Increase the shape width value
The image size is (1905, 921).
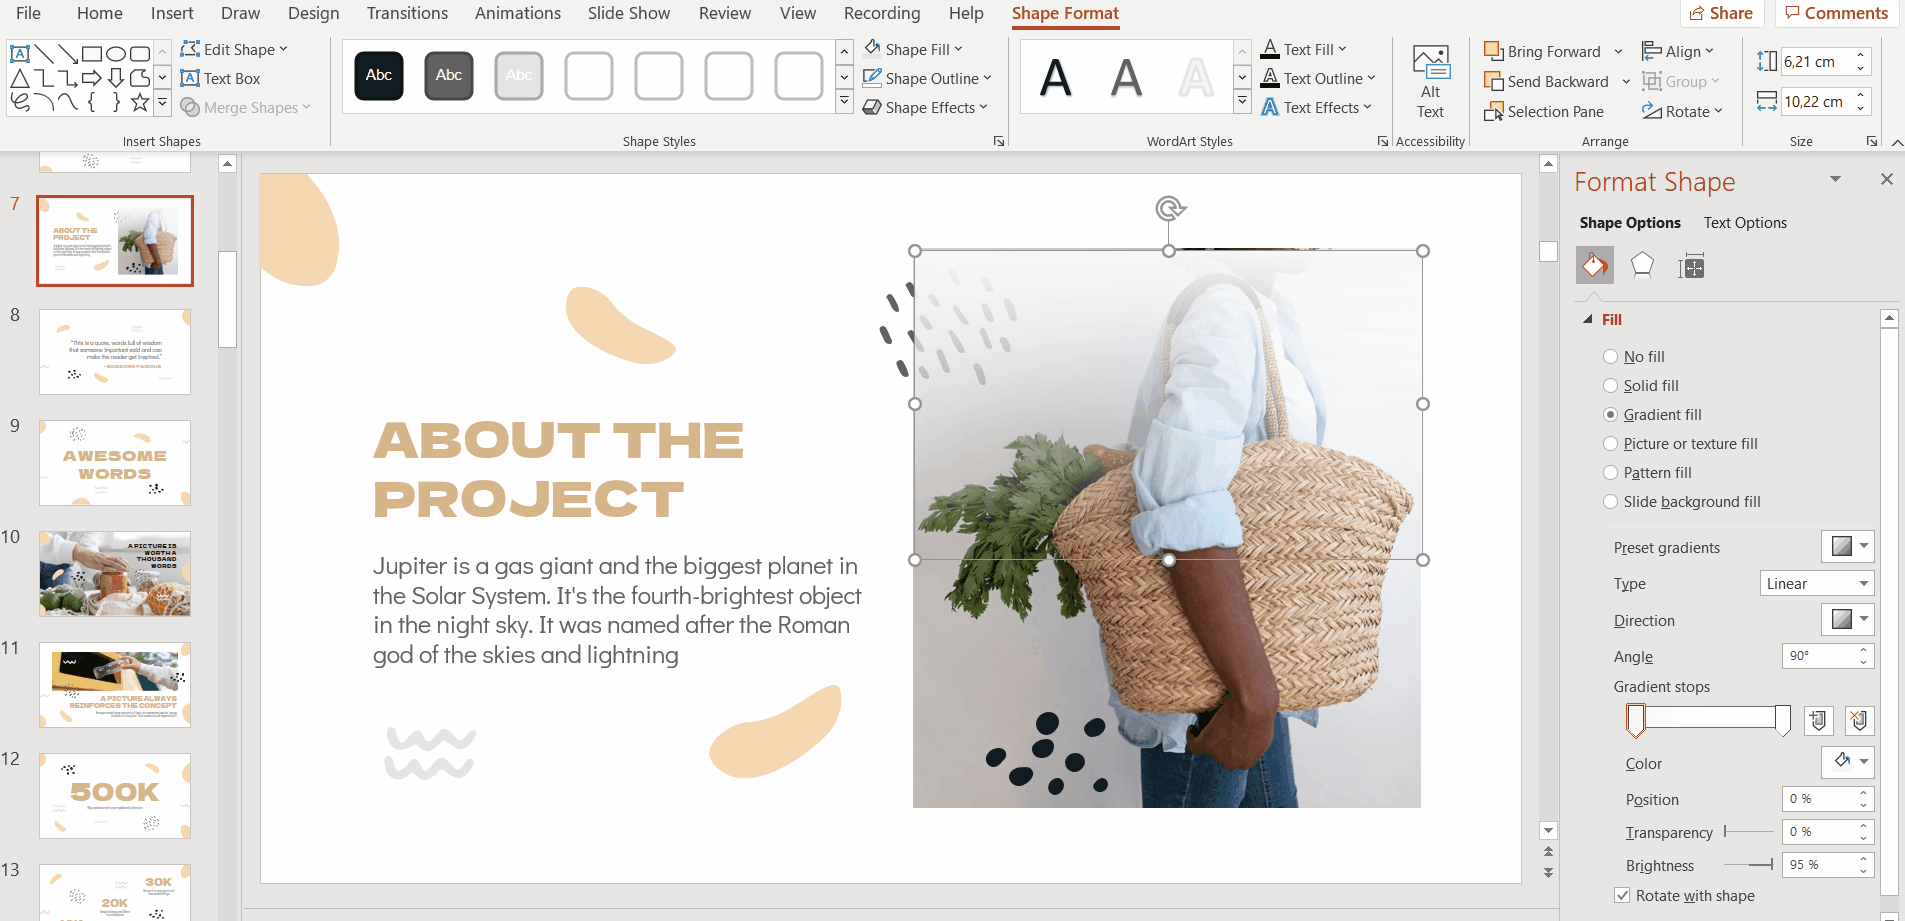pos(1861,96)
